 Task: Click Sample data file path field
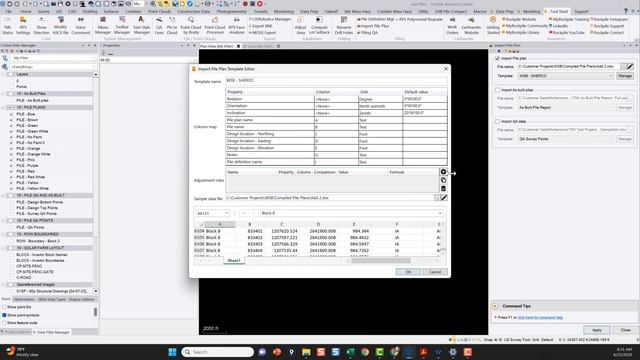[329, 198]
